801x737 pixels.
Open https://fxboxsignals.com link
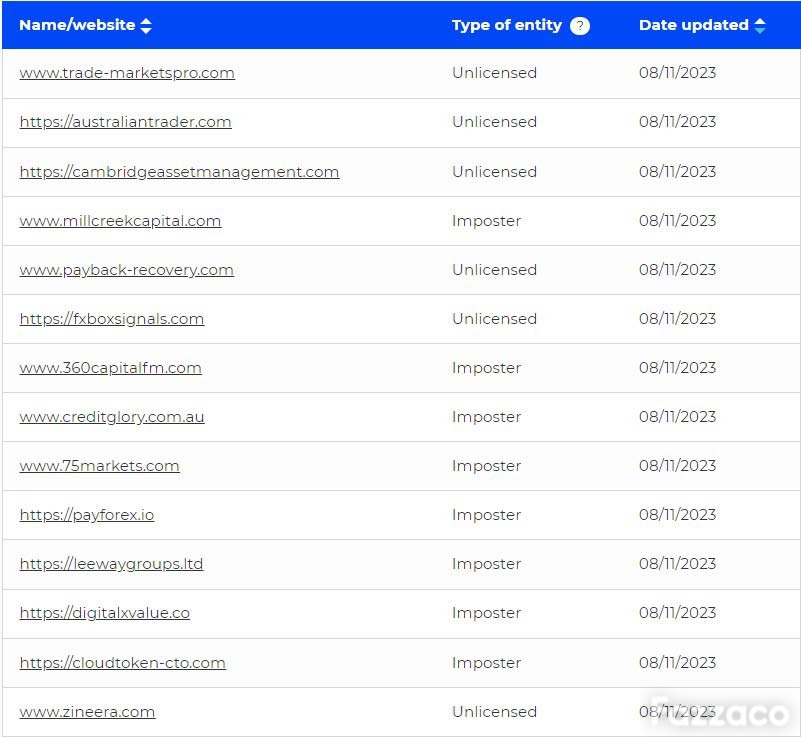(x=112, y=319)
